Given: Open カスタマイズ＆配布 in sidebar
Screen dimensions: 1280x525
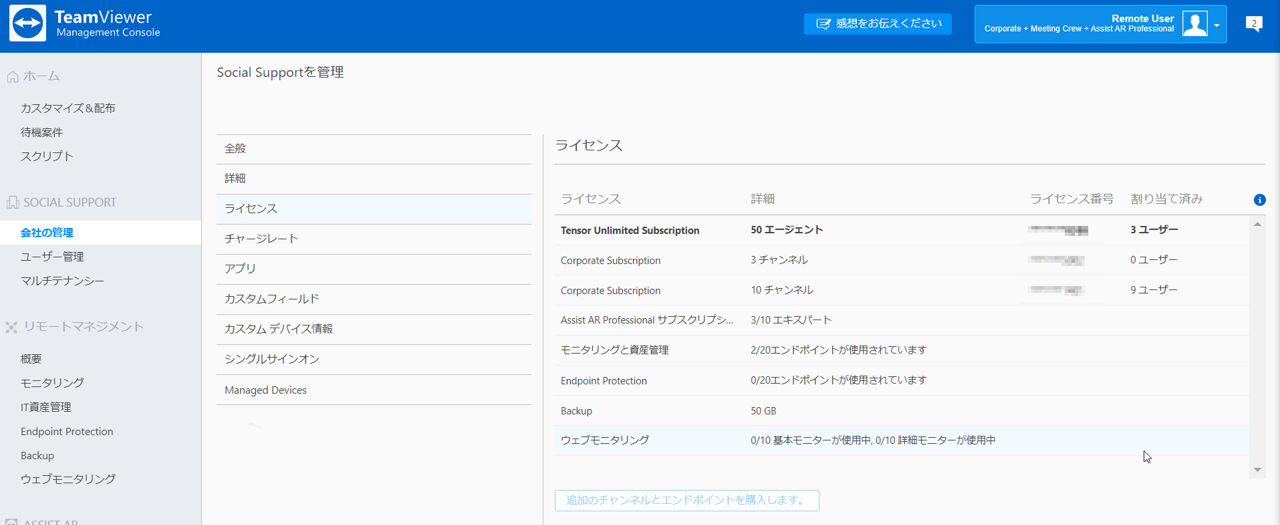Looking at the screenshot, I should coord(68,108).
